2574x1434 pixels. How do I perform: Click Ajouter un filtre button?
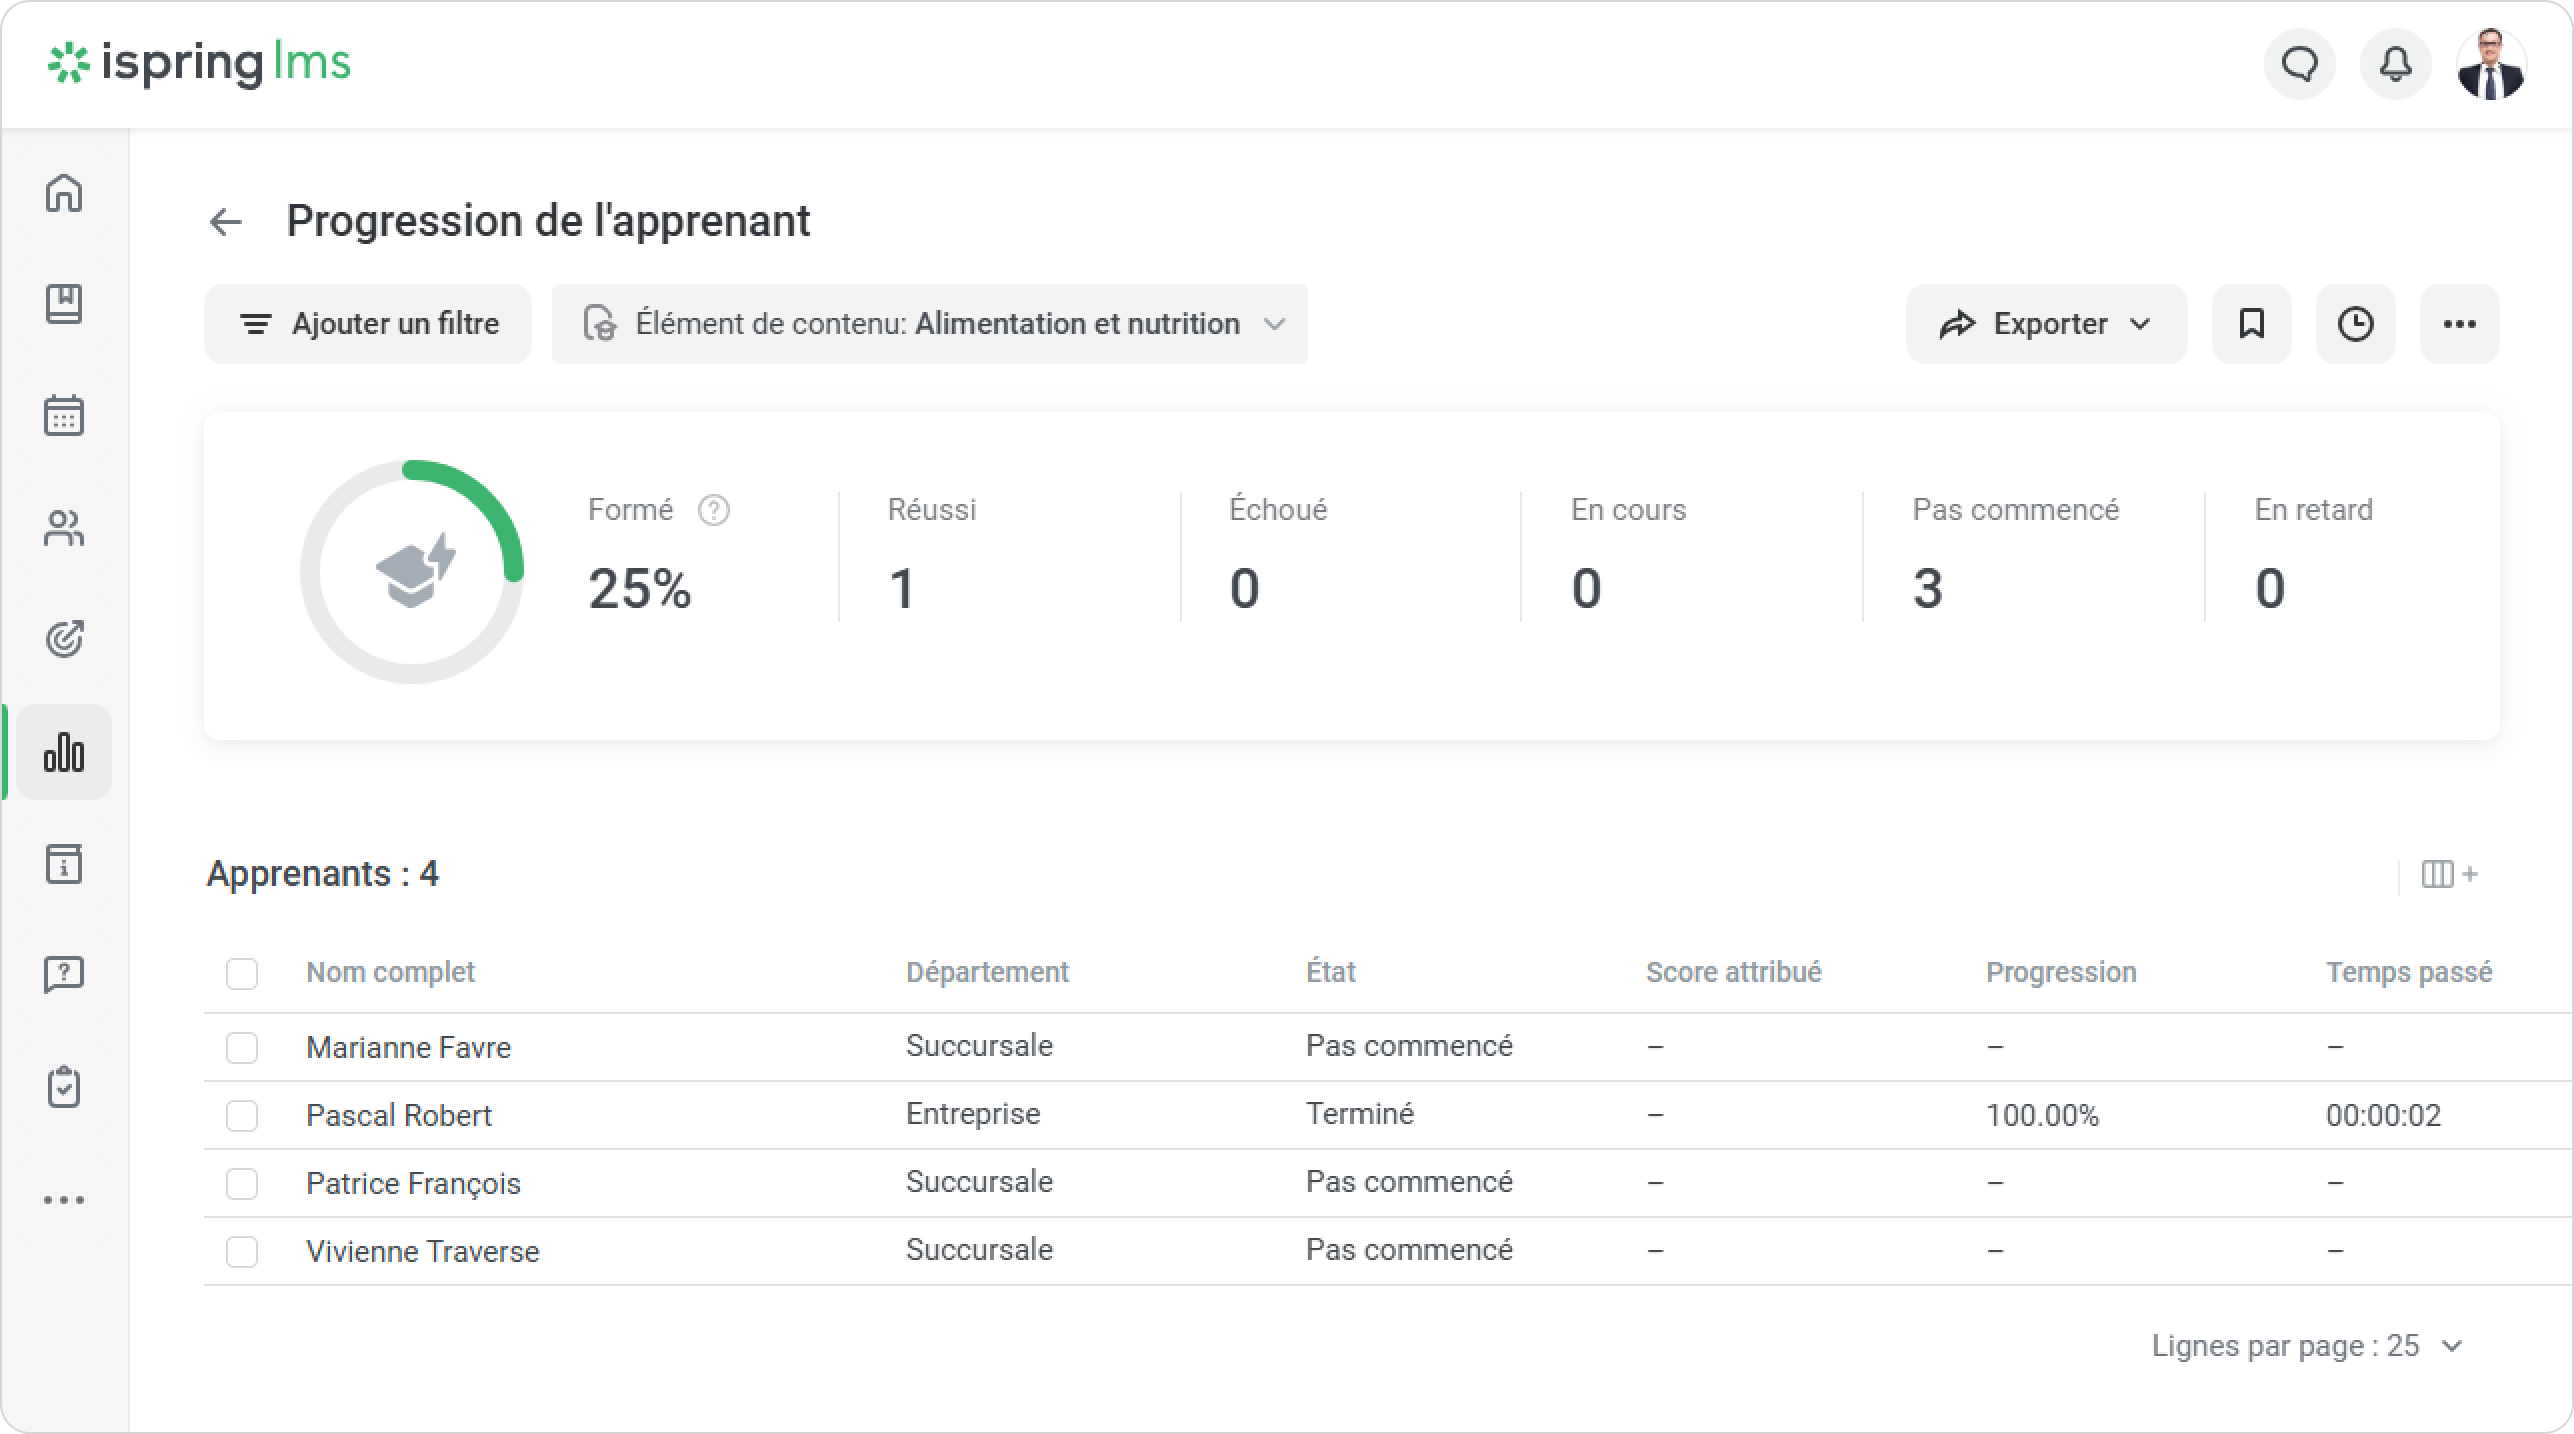tap(368, 324)
